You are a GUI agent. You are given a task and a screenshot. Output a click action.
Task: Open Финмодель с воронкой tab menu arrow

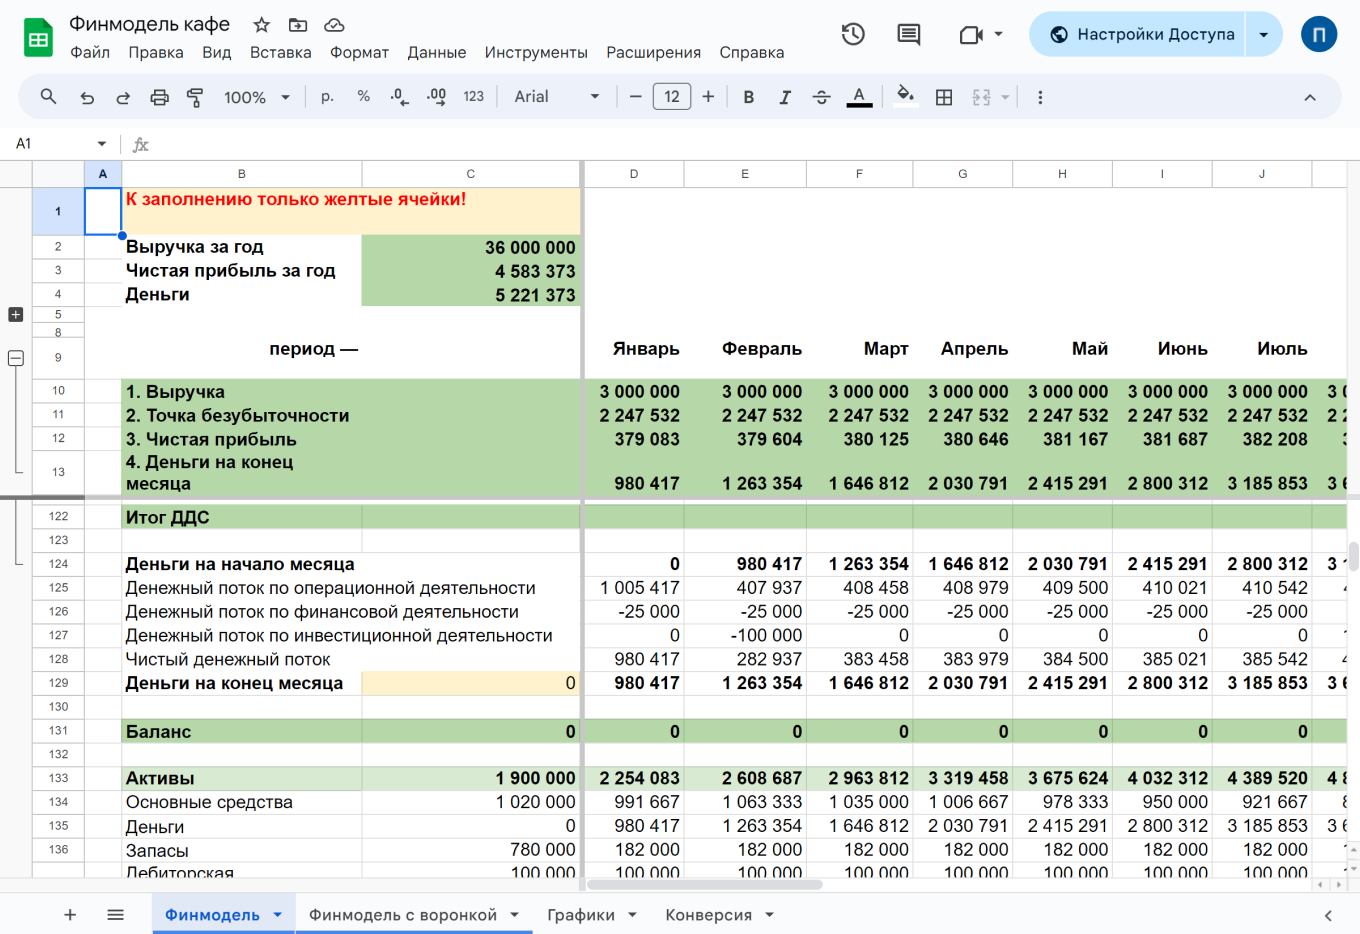pyautogui.click(x=515, y=915)
